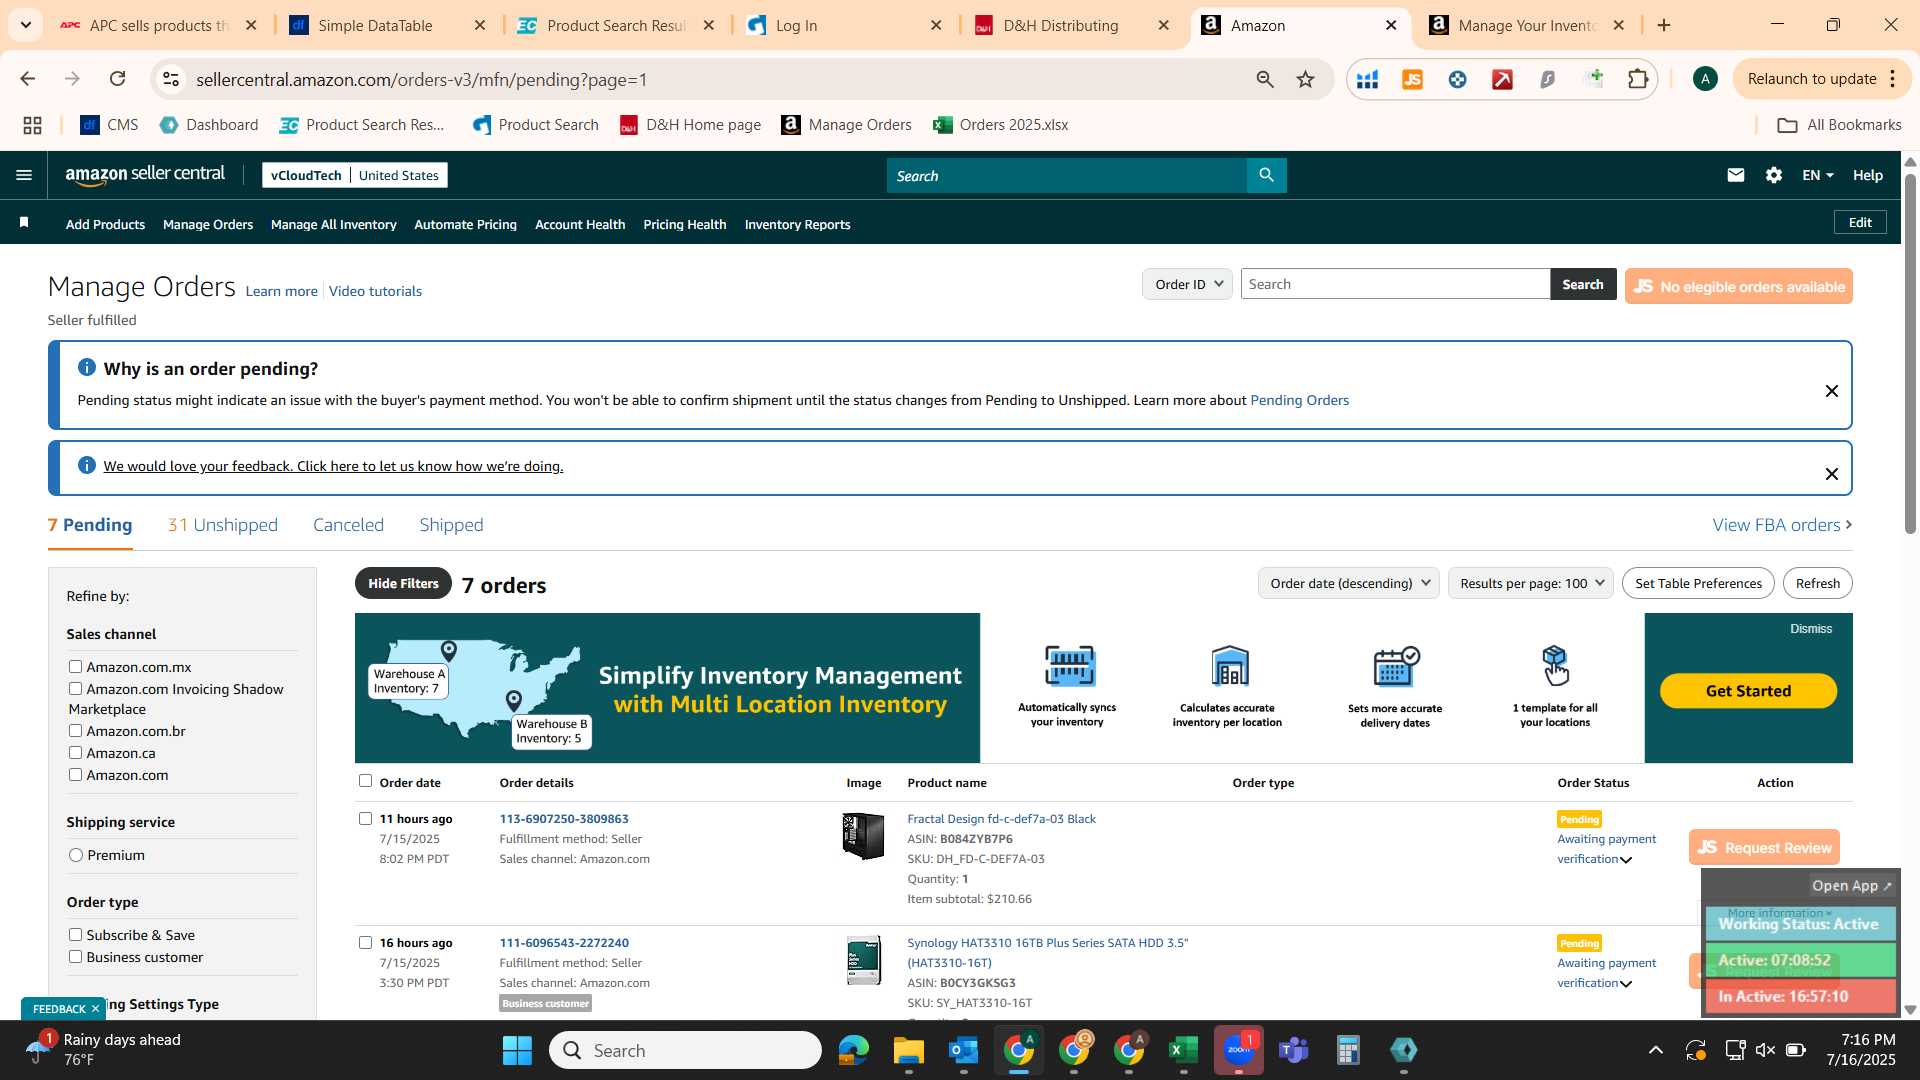The height and width of the screenshot is (1080, 1920).
Task: Open the Order ID search type dropdown
Action: point(1187,284)
